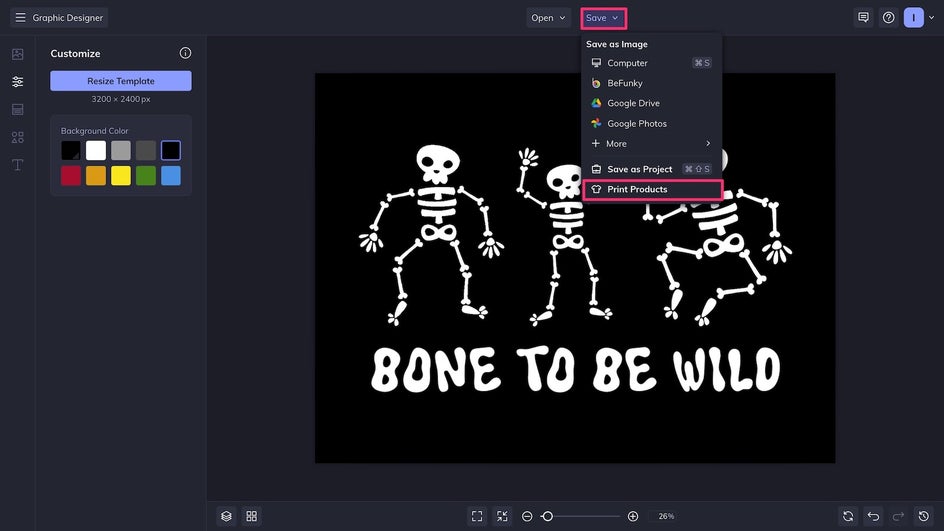The image size is (944, 531).
Task: Click the fit to screen icon
Action: [477, 516]
